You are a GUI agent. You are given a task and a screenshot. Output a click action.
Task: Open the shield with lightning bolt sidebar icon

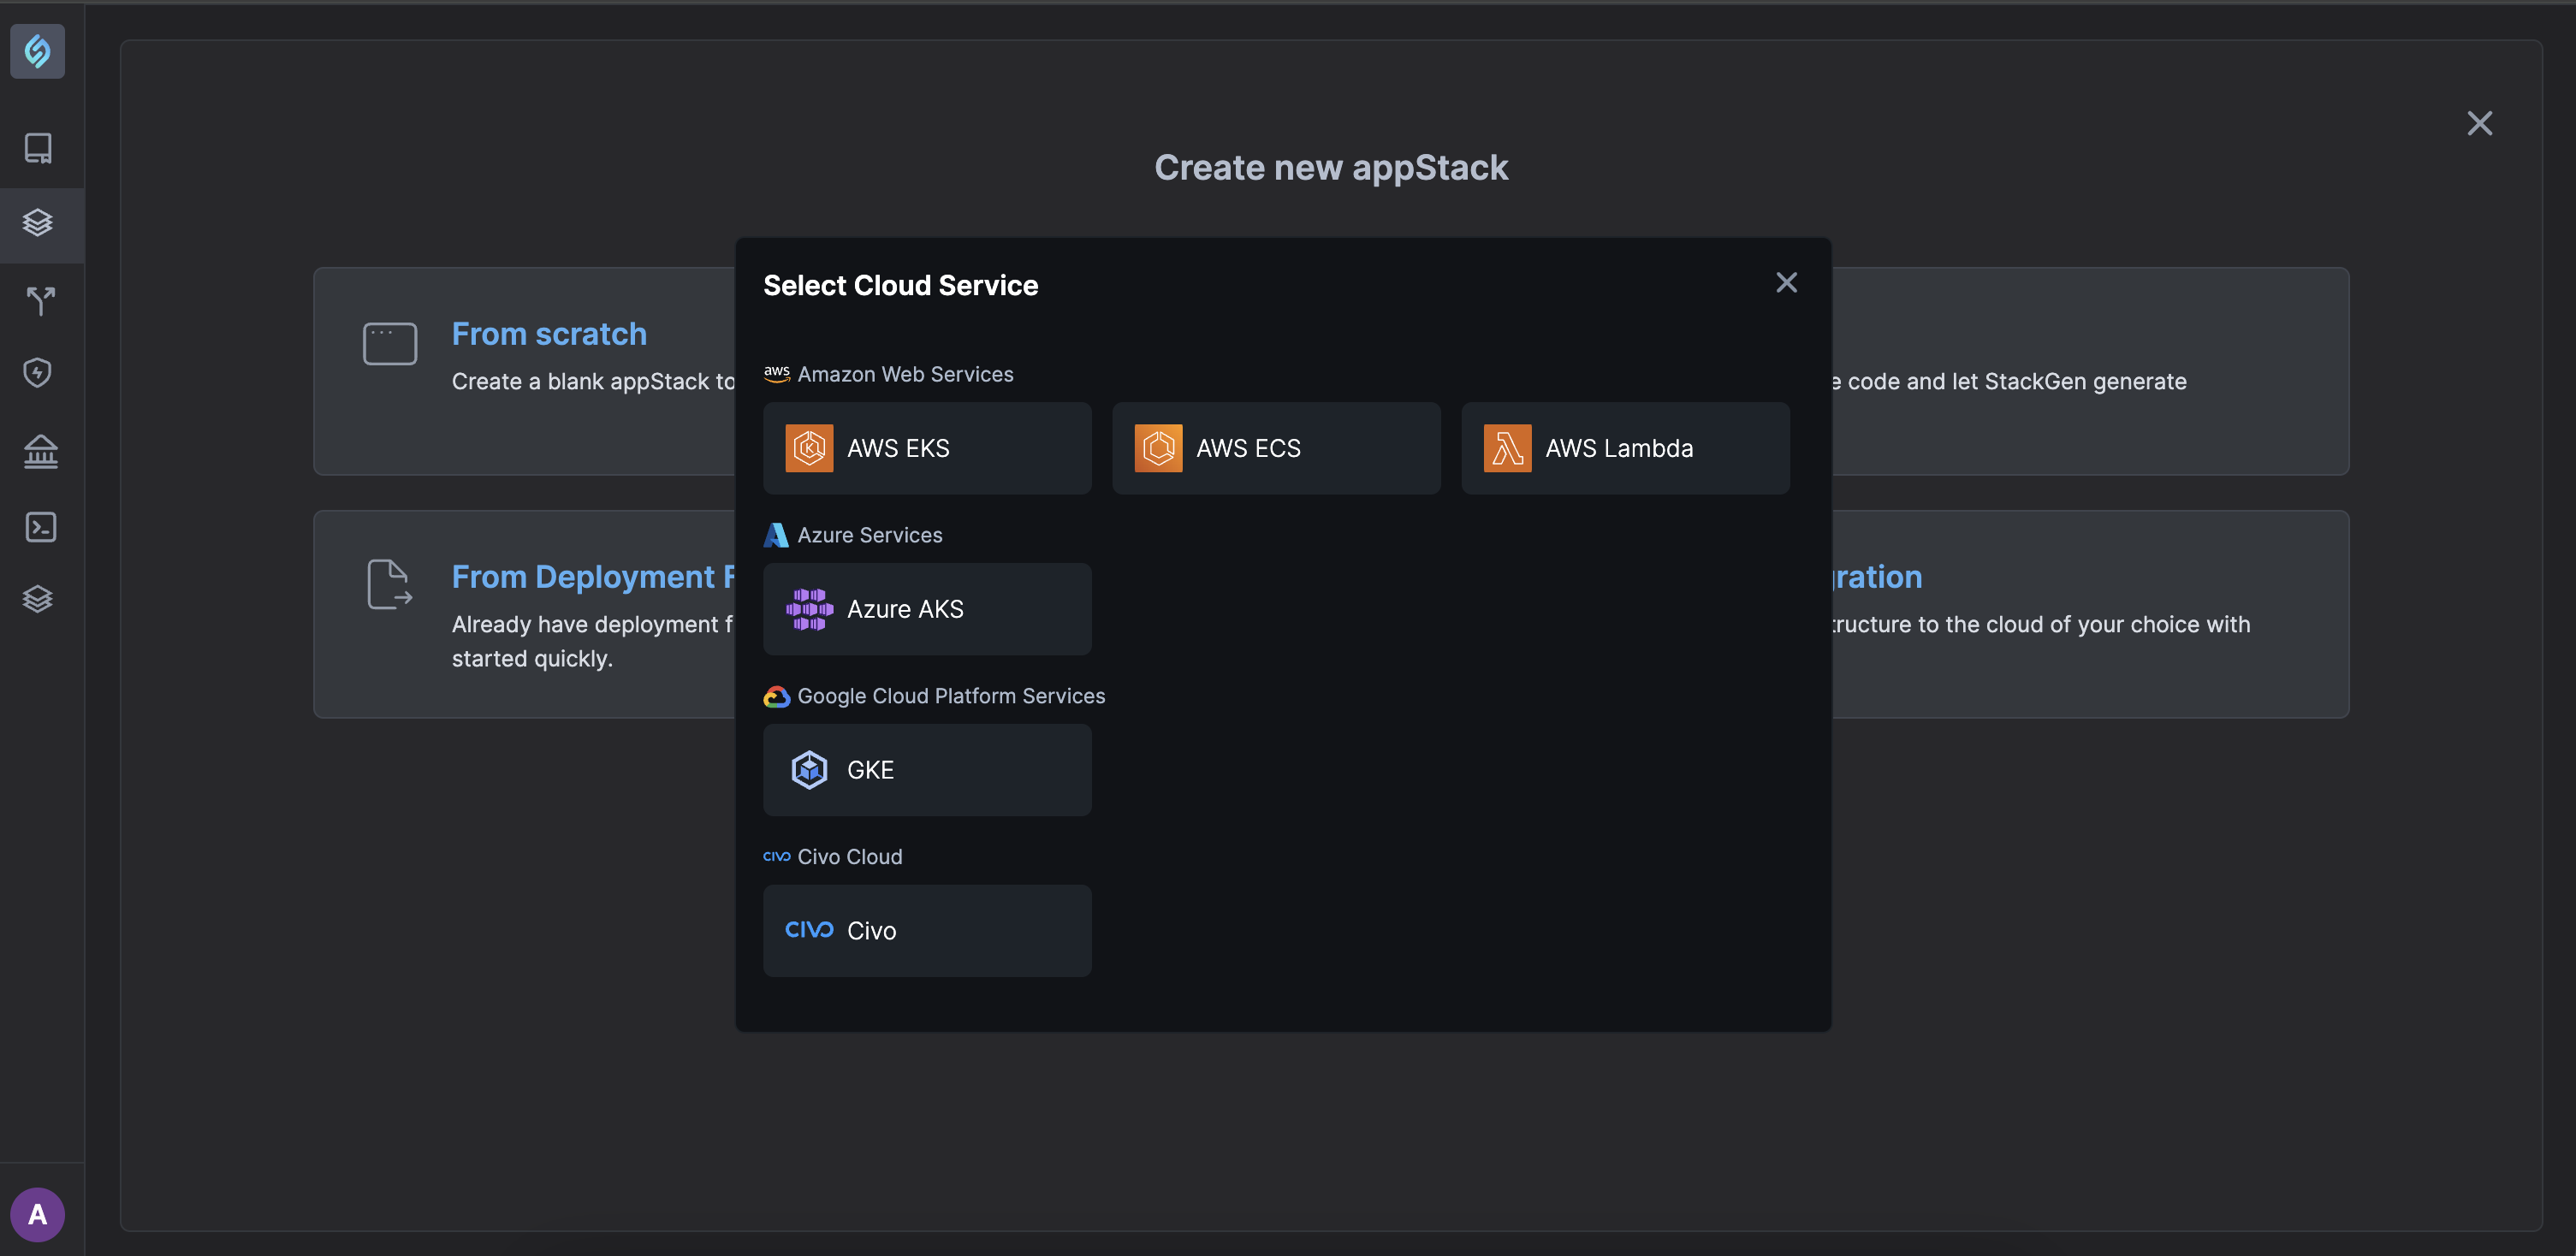pos(38,373)
